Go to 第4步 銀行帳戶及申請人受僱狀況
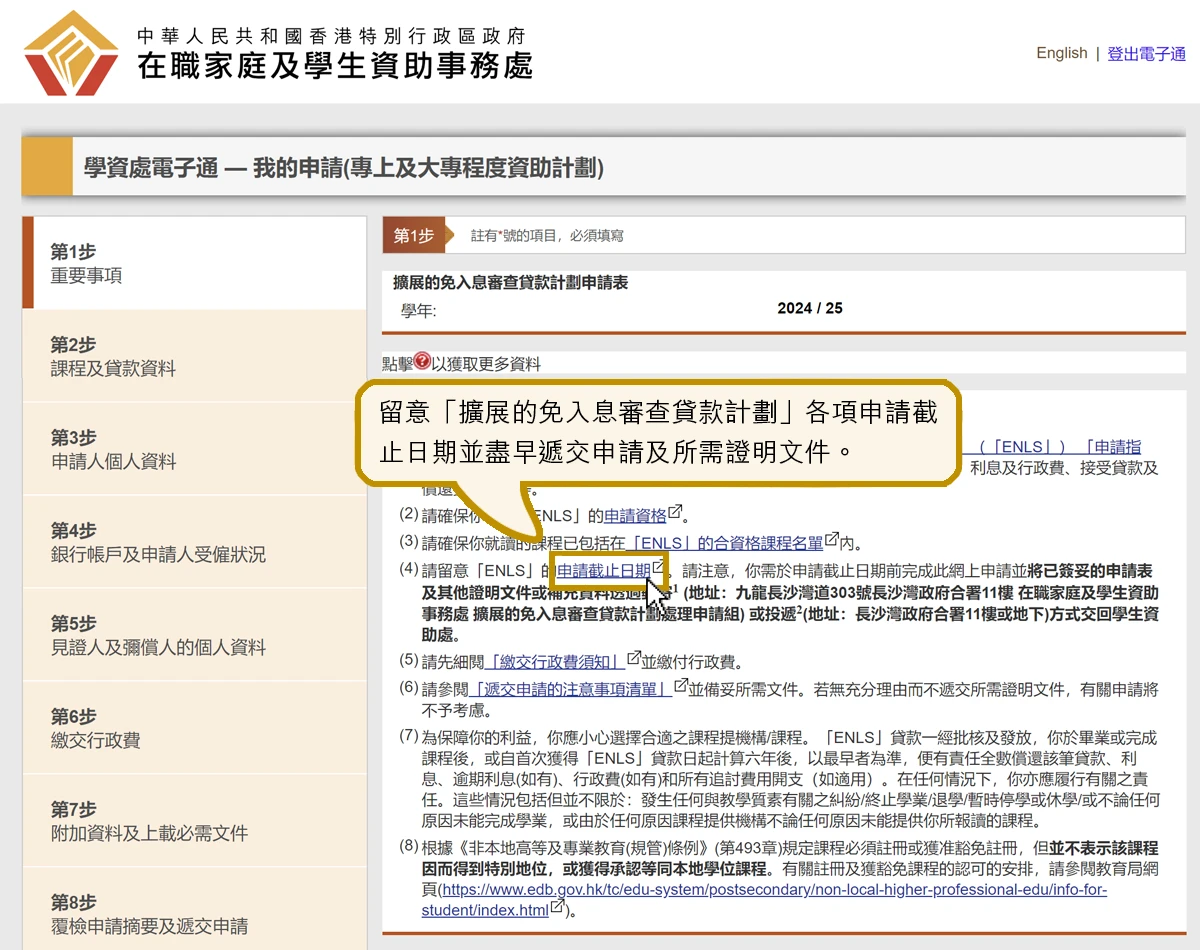The width and height of the screenshot is (1200, 950). (x=195, y=542)
